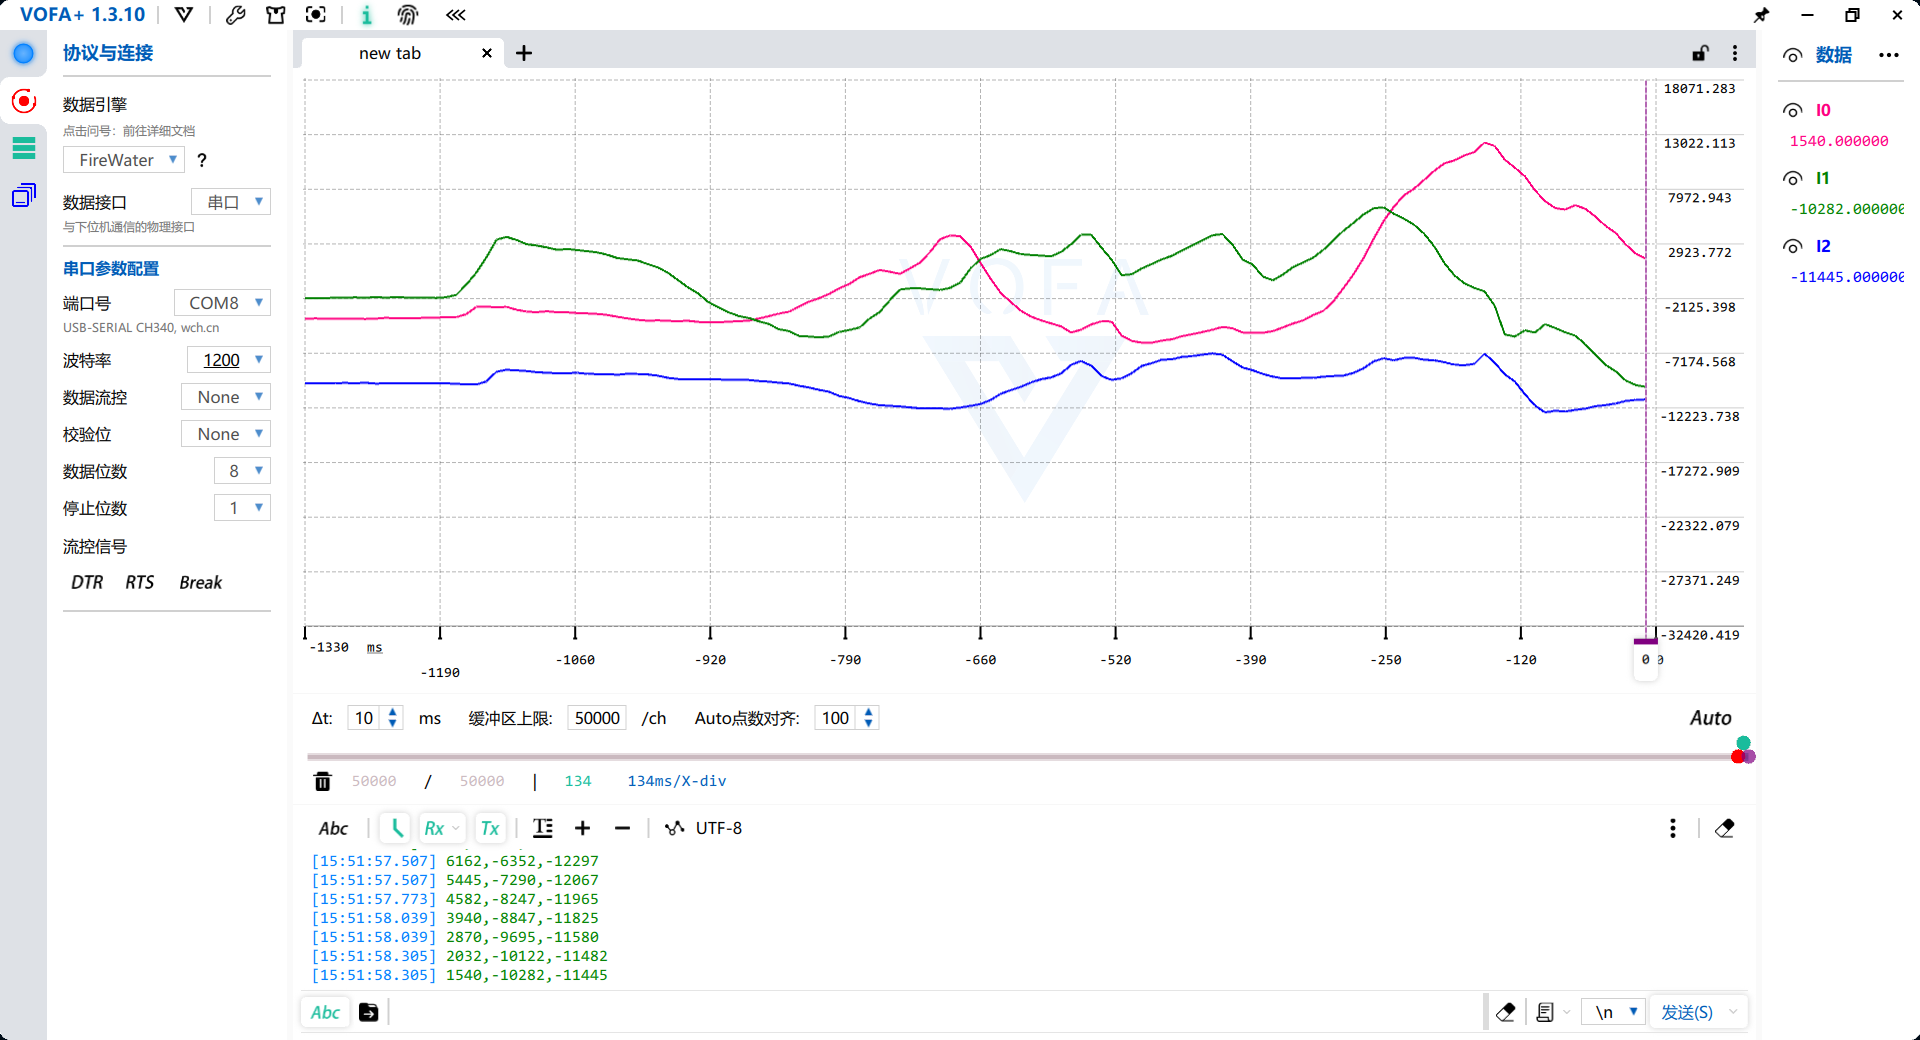Image resolution: width=1920 pixels, height=1040 pixels.
Task: Pin the window on top
Action: point(1762,15)
